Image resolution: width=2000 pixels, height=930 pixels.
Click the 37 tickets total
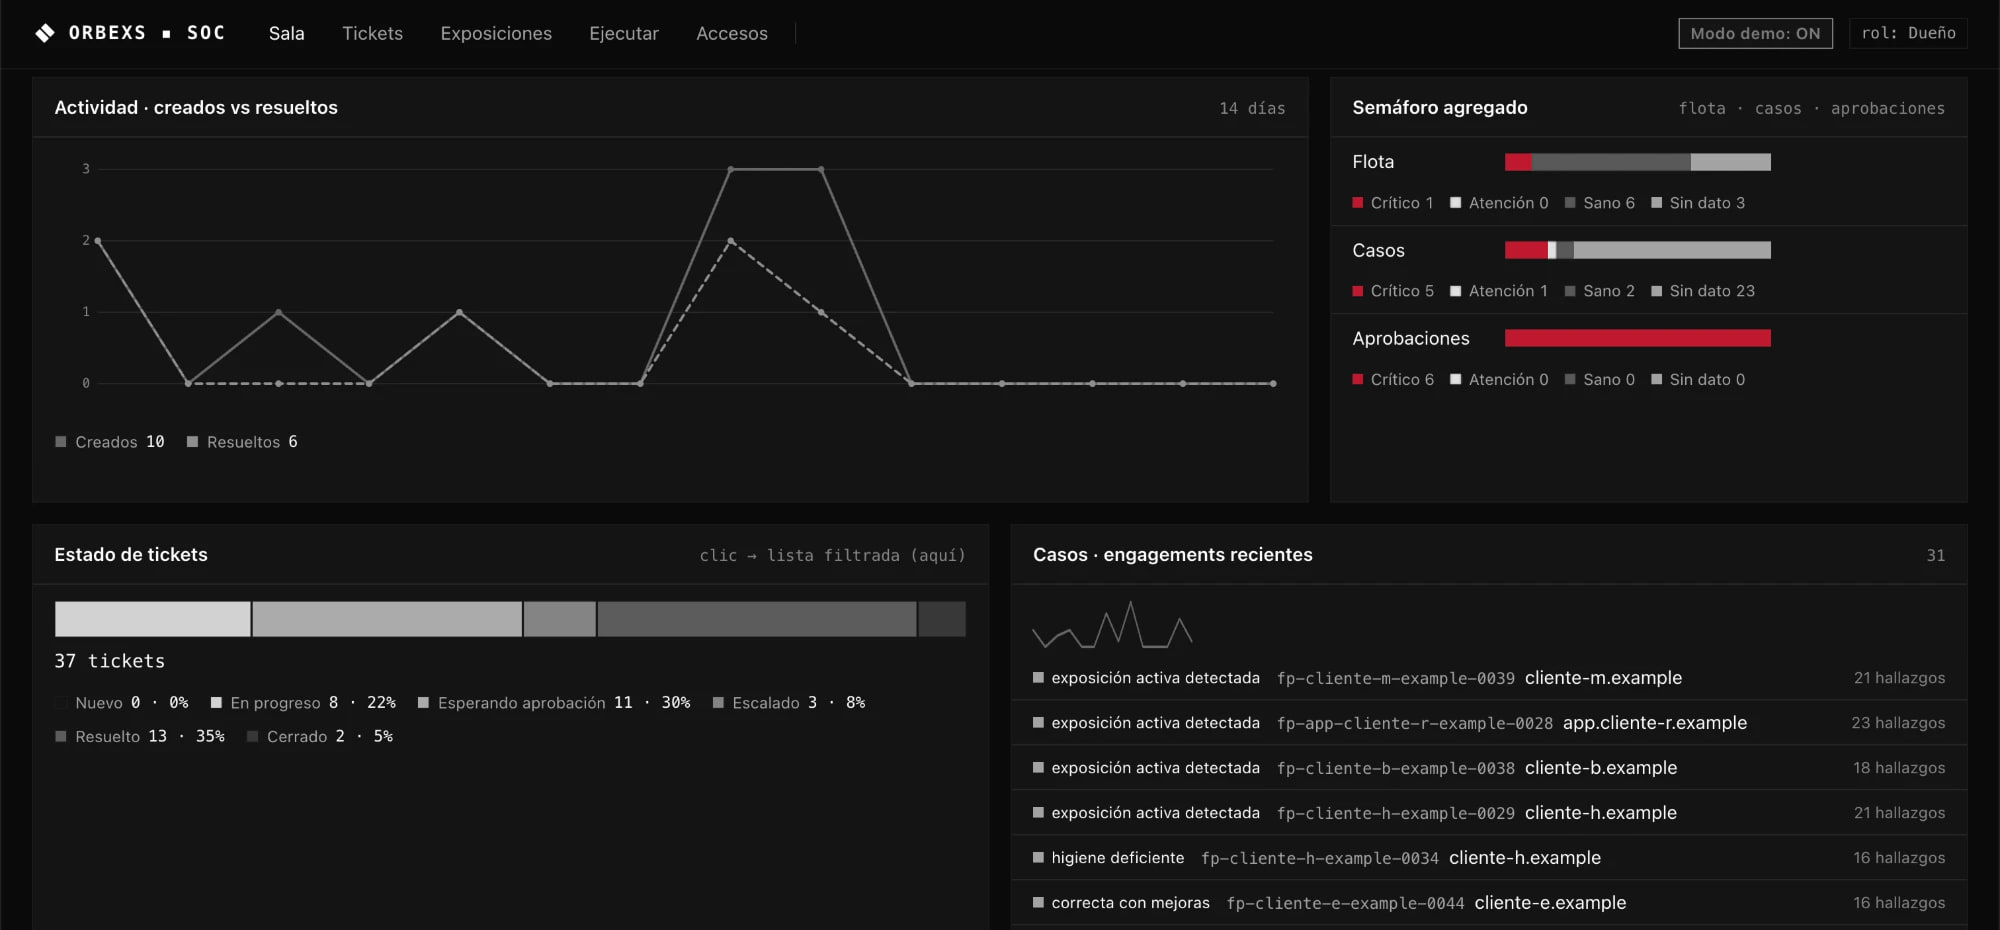click(110, 661)
